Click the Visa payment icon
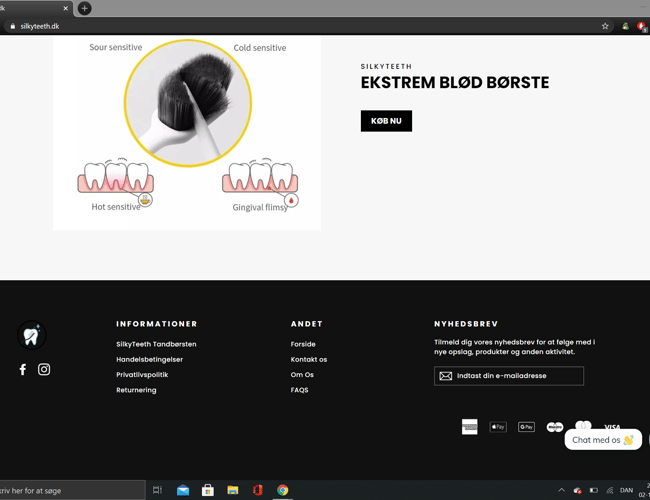The height and width of the screenshot is (500, 650). tap(612, 427)
